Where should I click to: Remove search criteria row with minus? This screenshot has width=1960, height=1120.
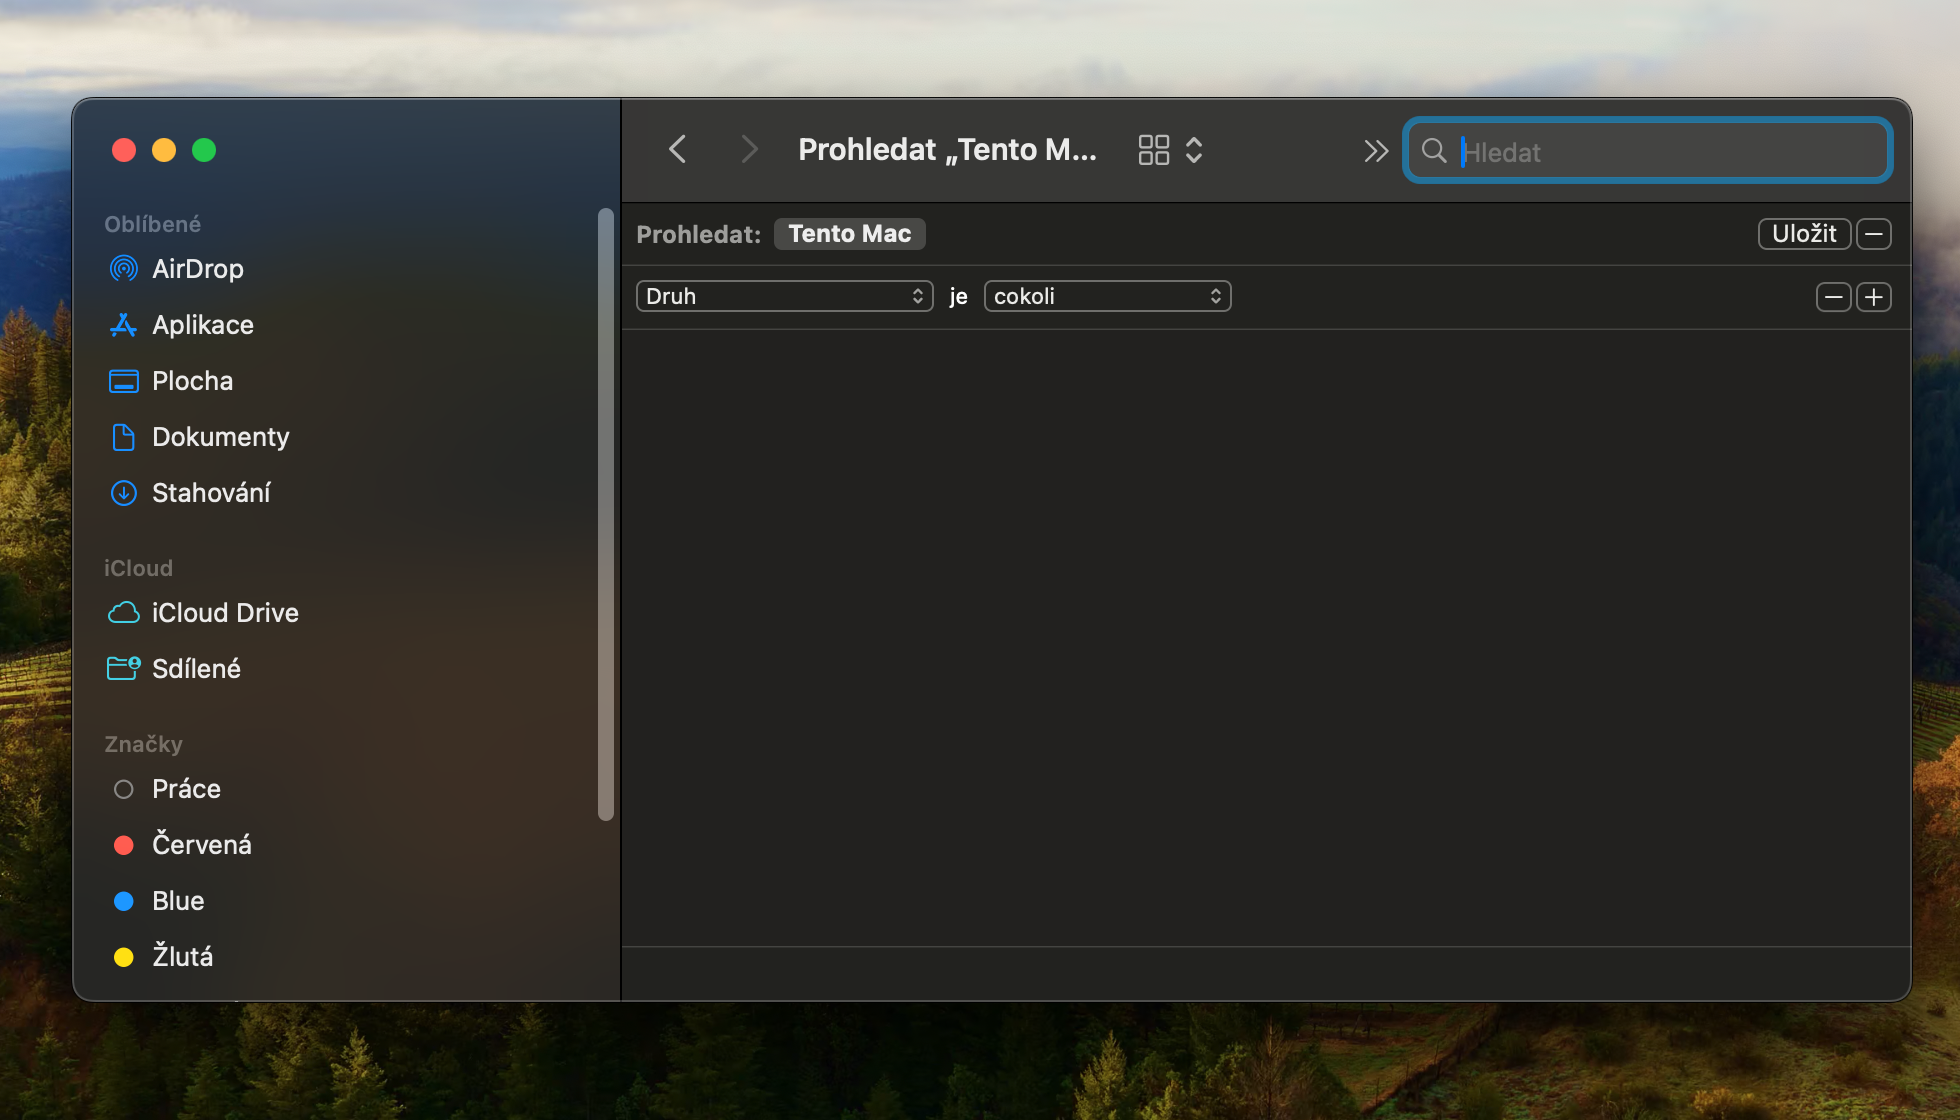[1833, 297]
